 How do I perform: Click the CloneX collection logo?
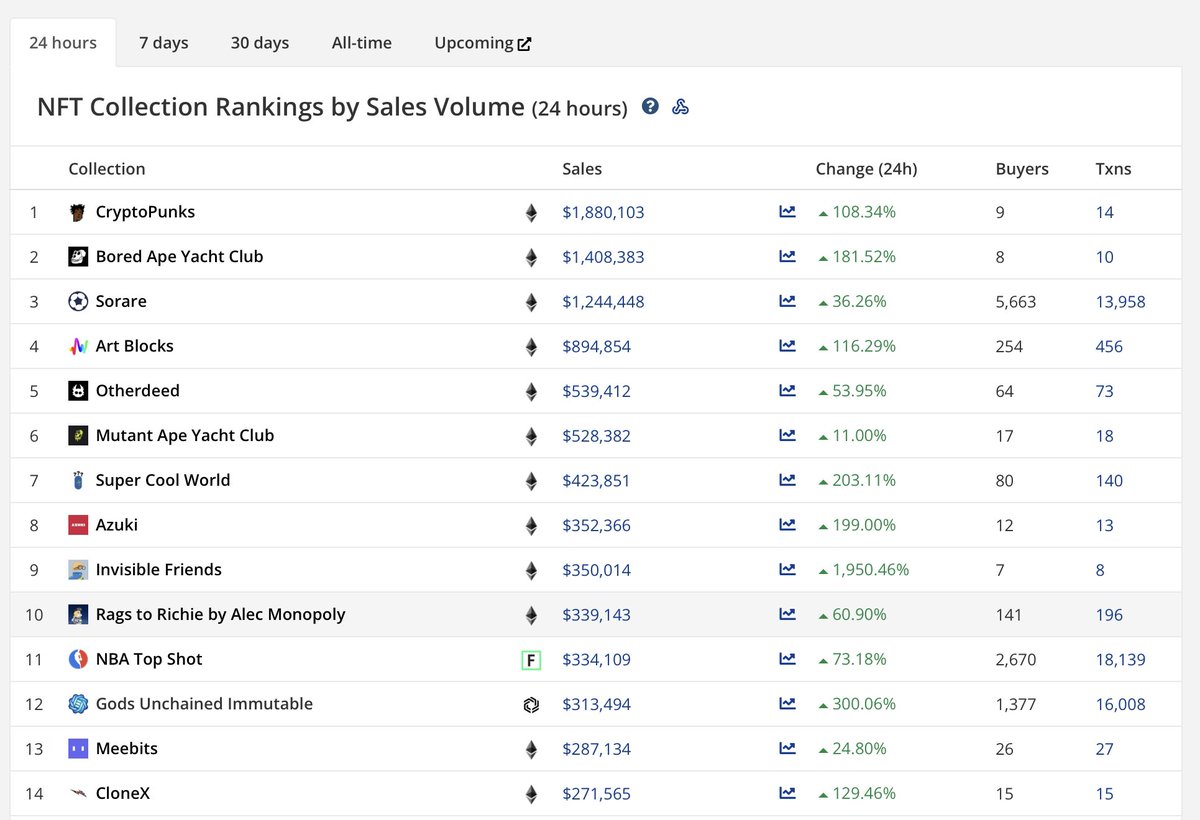[x=80, y=793]
